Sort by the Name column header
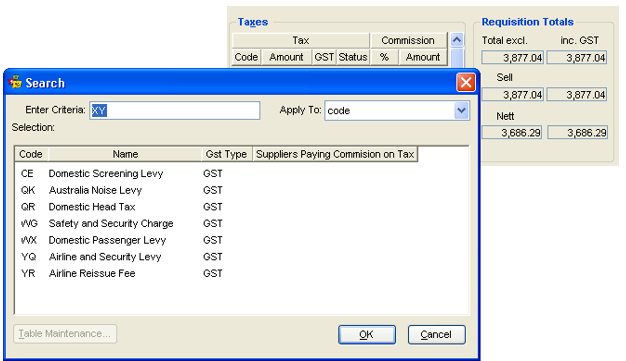The width and height of the screenshot is (626, 361). point(125,154)
